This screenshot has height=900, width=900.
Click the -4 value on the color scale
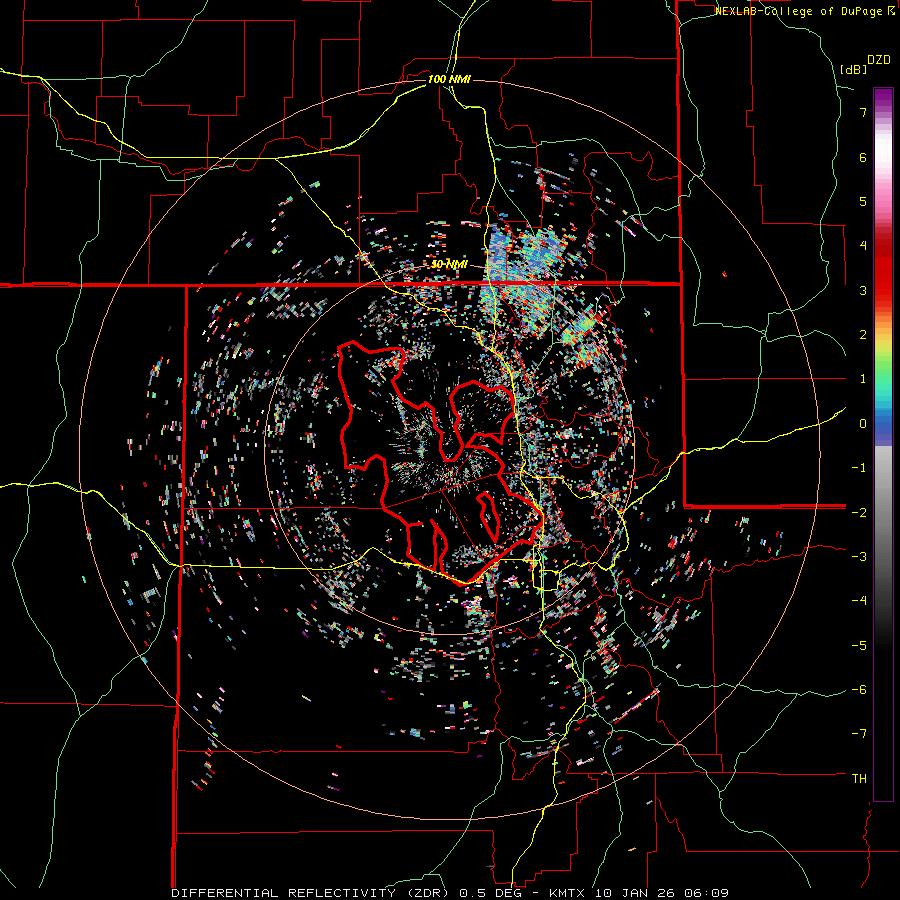[859, 601]
